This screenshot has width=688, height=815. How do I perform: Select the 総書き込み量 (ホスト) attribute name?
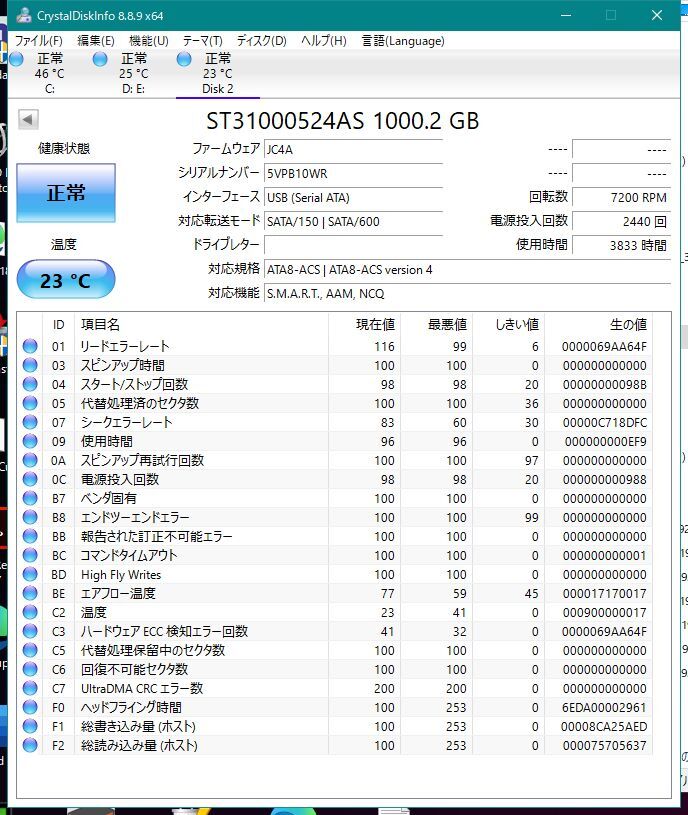click(x=138, y=726)
